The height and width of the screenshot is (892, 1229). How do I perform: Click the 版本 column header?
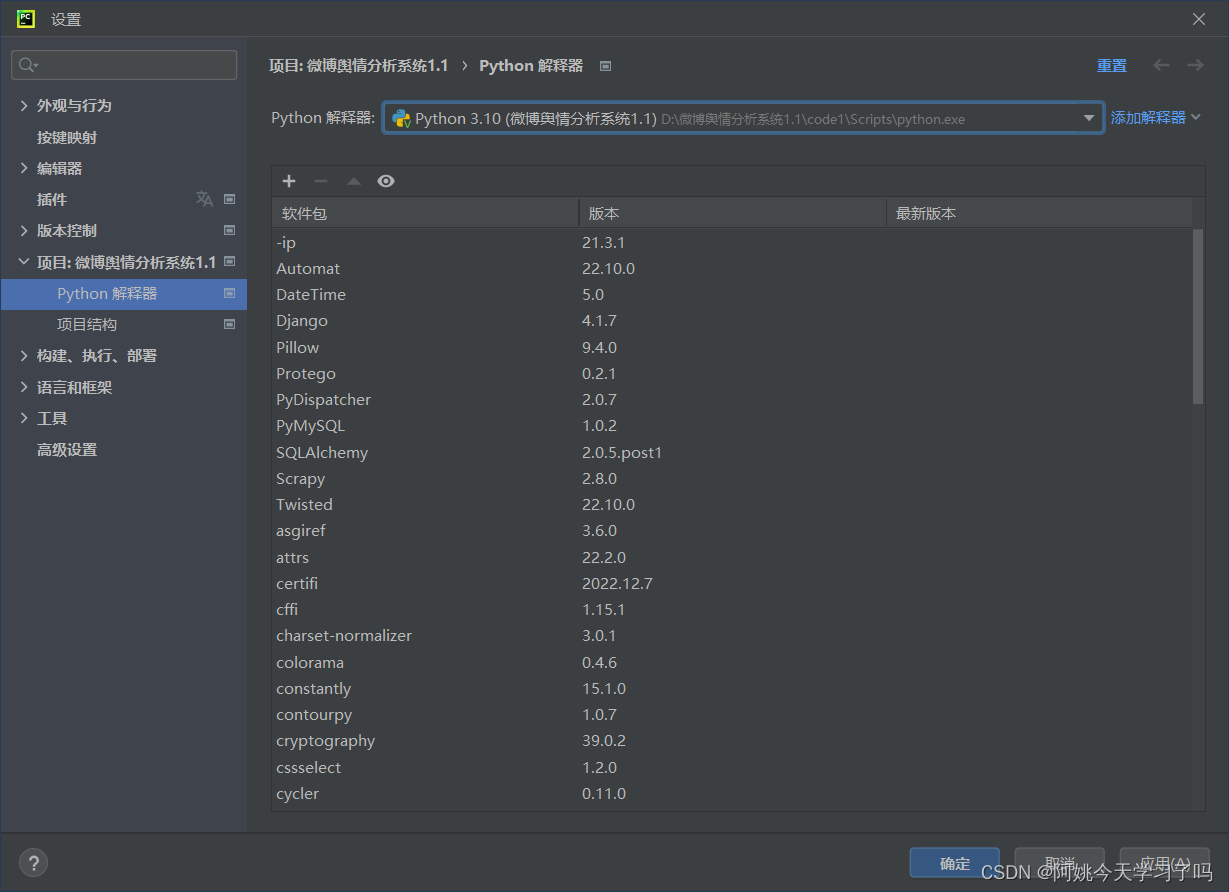coord(733,213)
